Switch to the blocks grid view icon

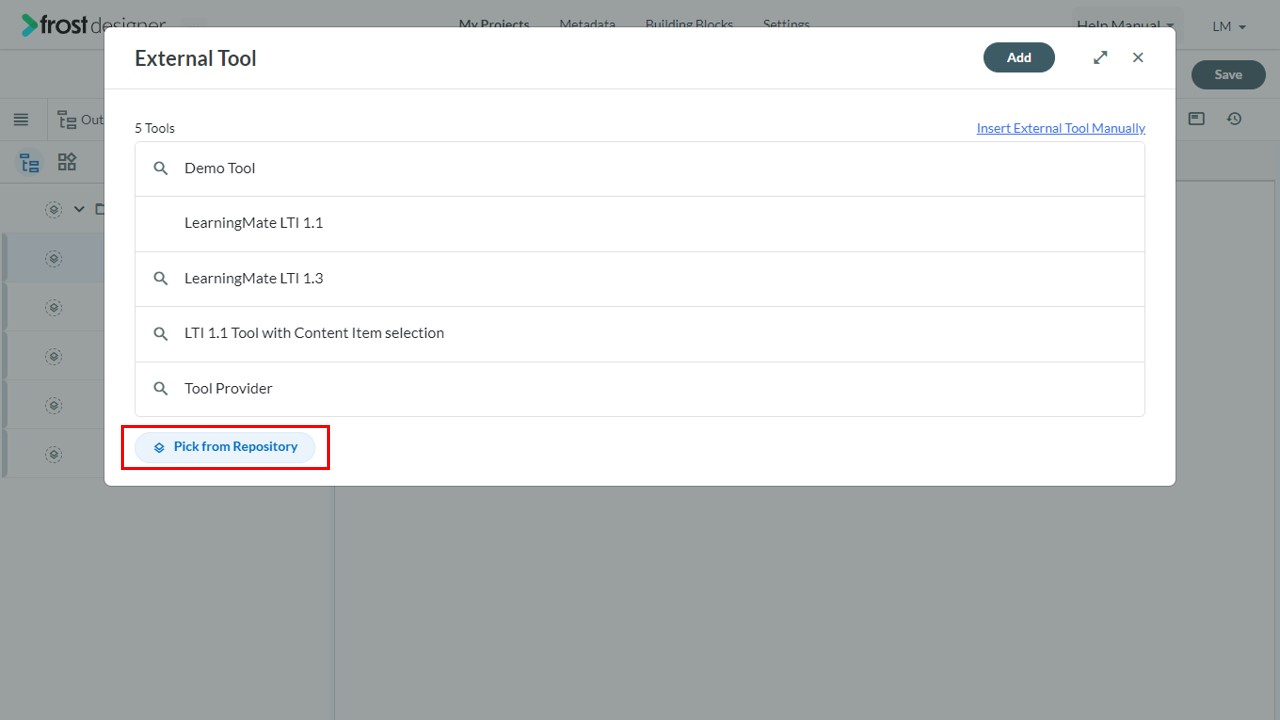(67, 162)
